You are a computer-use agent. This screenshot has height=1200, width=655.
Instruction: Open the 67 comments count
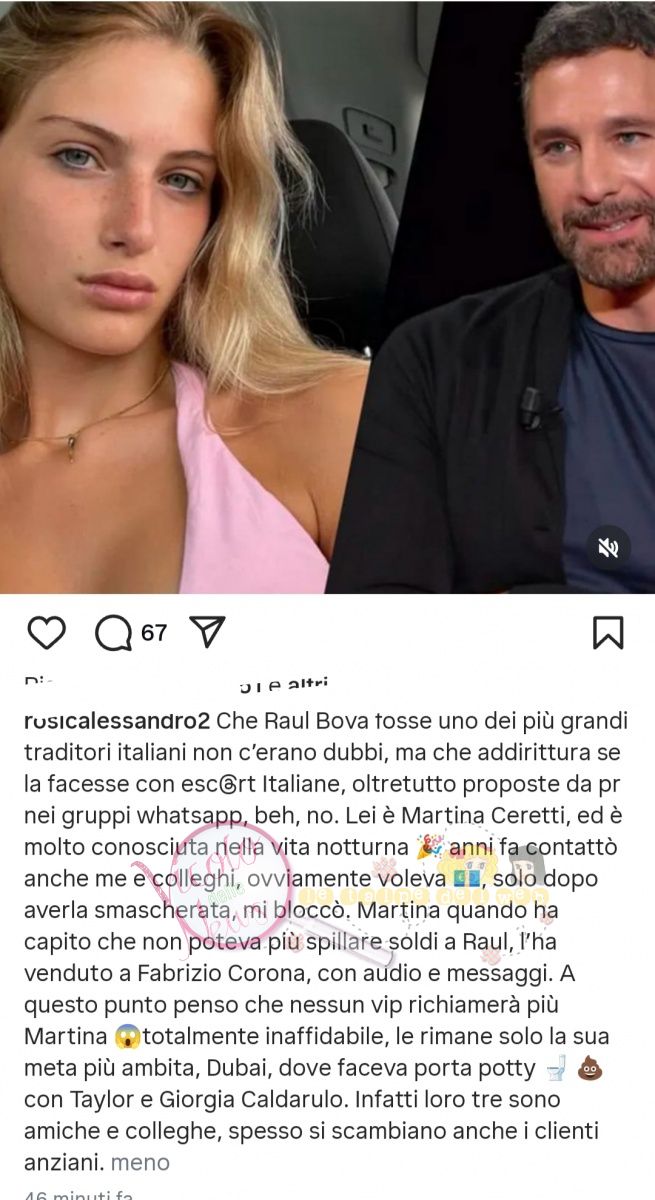coord(154,633)
